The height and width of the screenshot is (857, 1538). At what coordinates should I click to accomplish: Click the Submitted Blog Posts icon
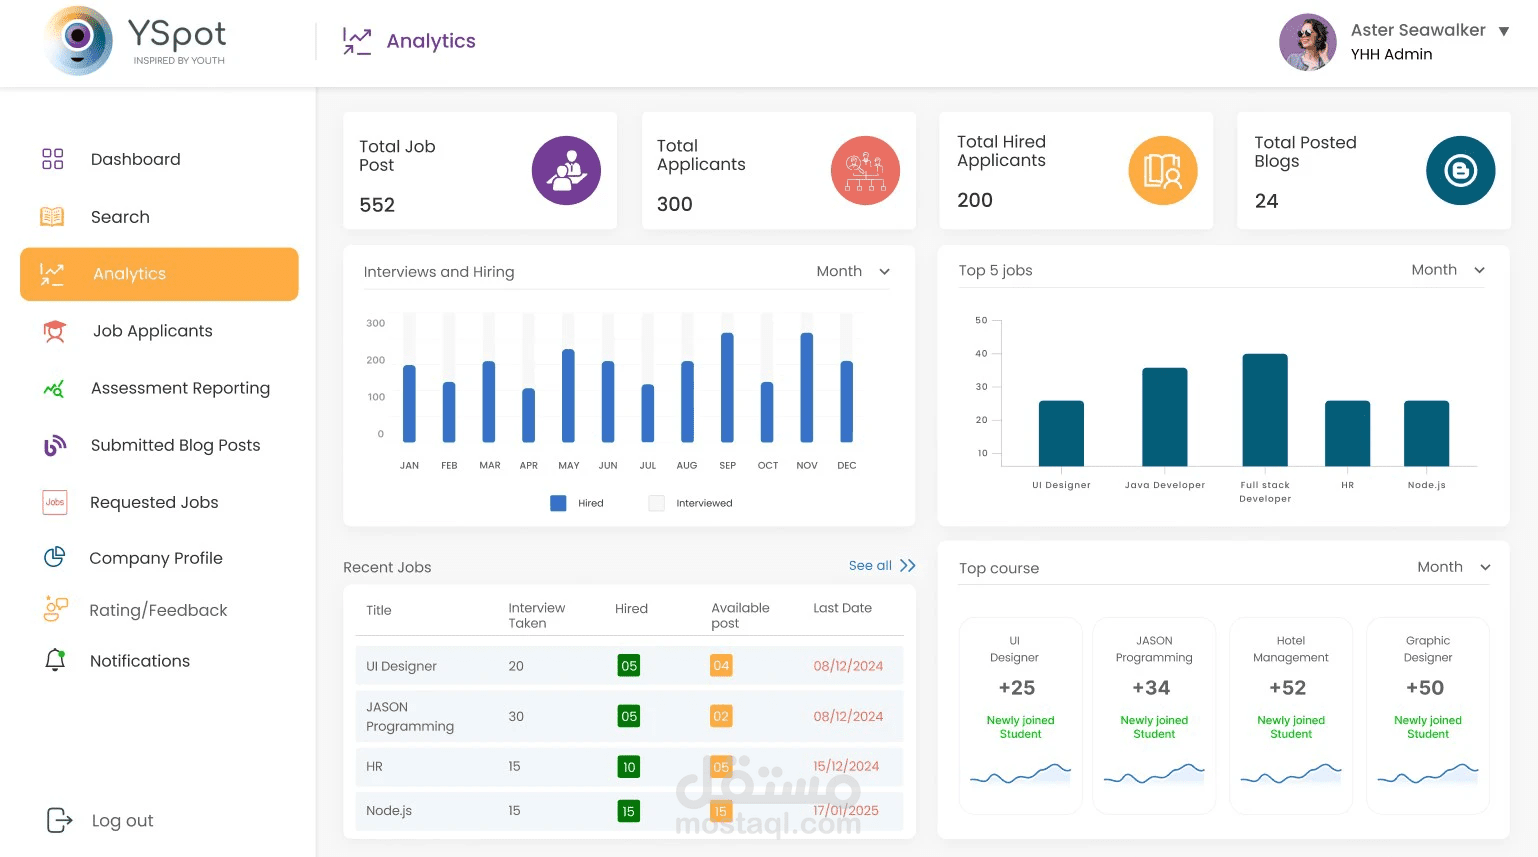pyautogui.click(x=55, y=445)
